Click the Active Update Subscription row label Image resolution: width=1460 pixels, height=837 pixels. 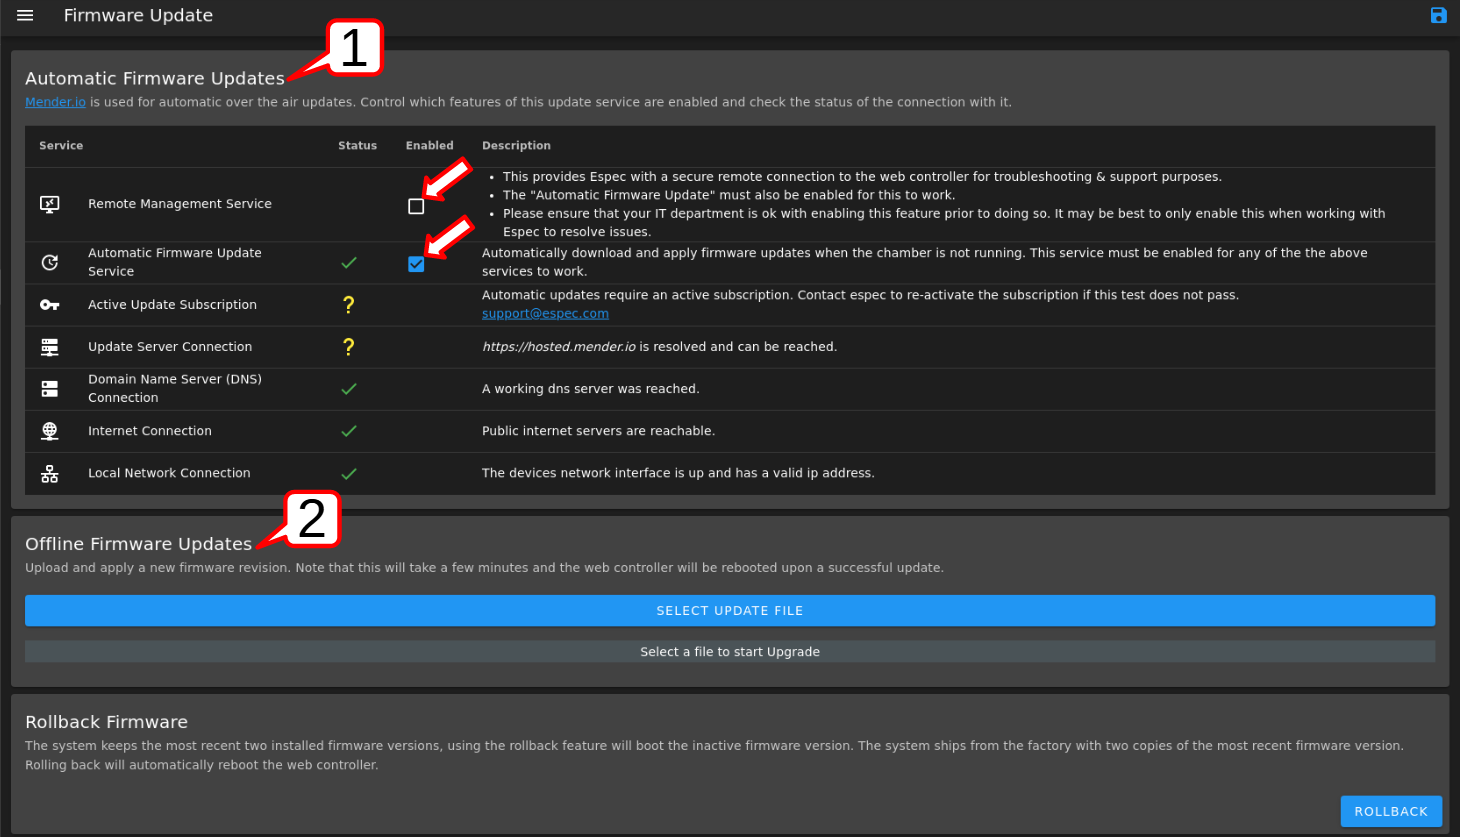(172, 305)
